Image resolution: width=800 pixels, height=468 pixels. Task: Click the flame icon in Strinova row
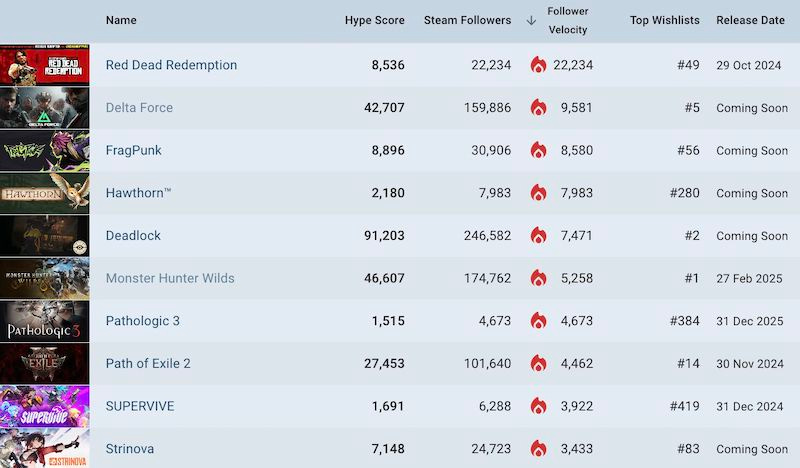538,449
